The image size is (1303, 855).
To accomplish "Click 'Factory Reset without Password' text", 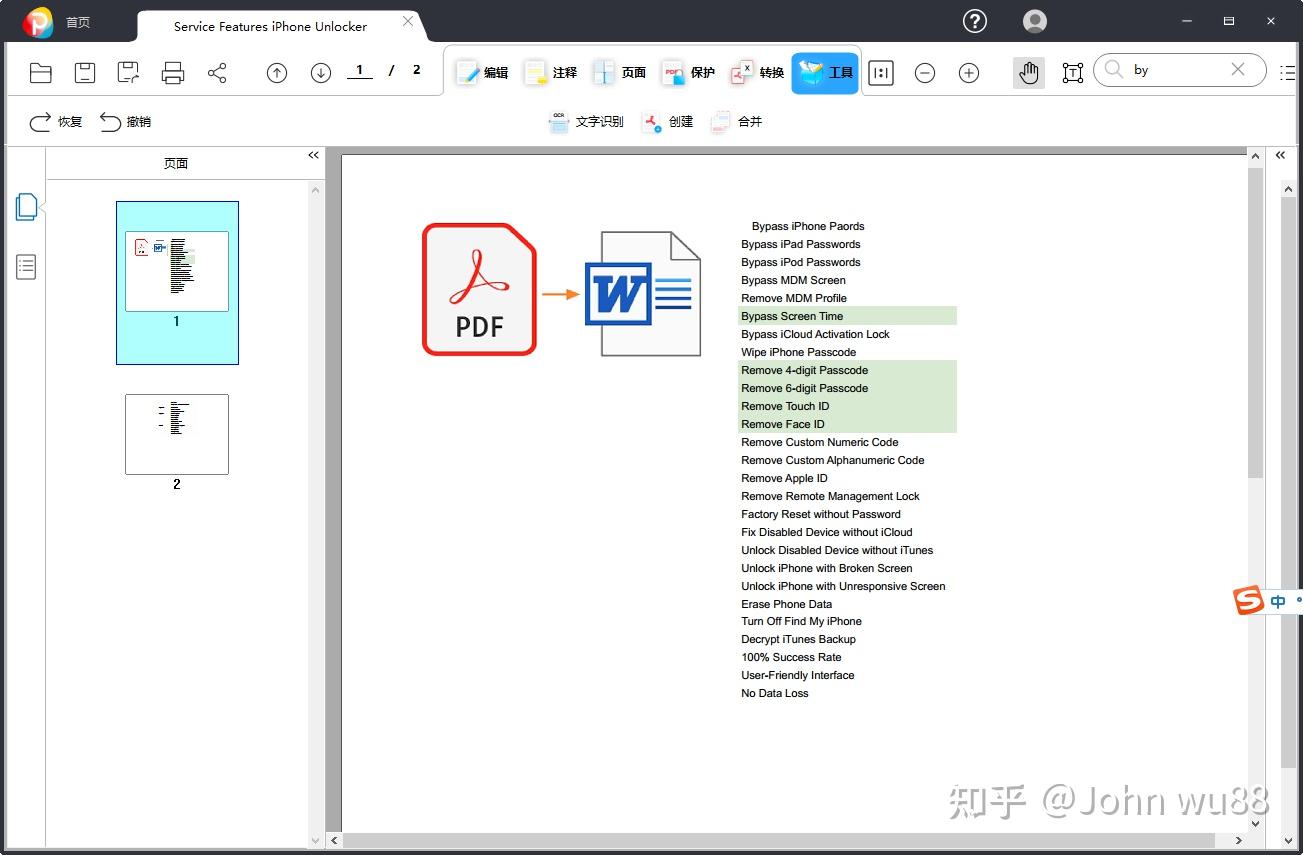I will click(821, 514).
